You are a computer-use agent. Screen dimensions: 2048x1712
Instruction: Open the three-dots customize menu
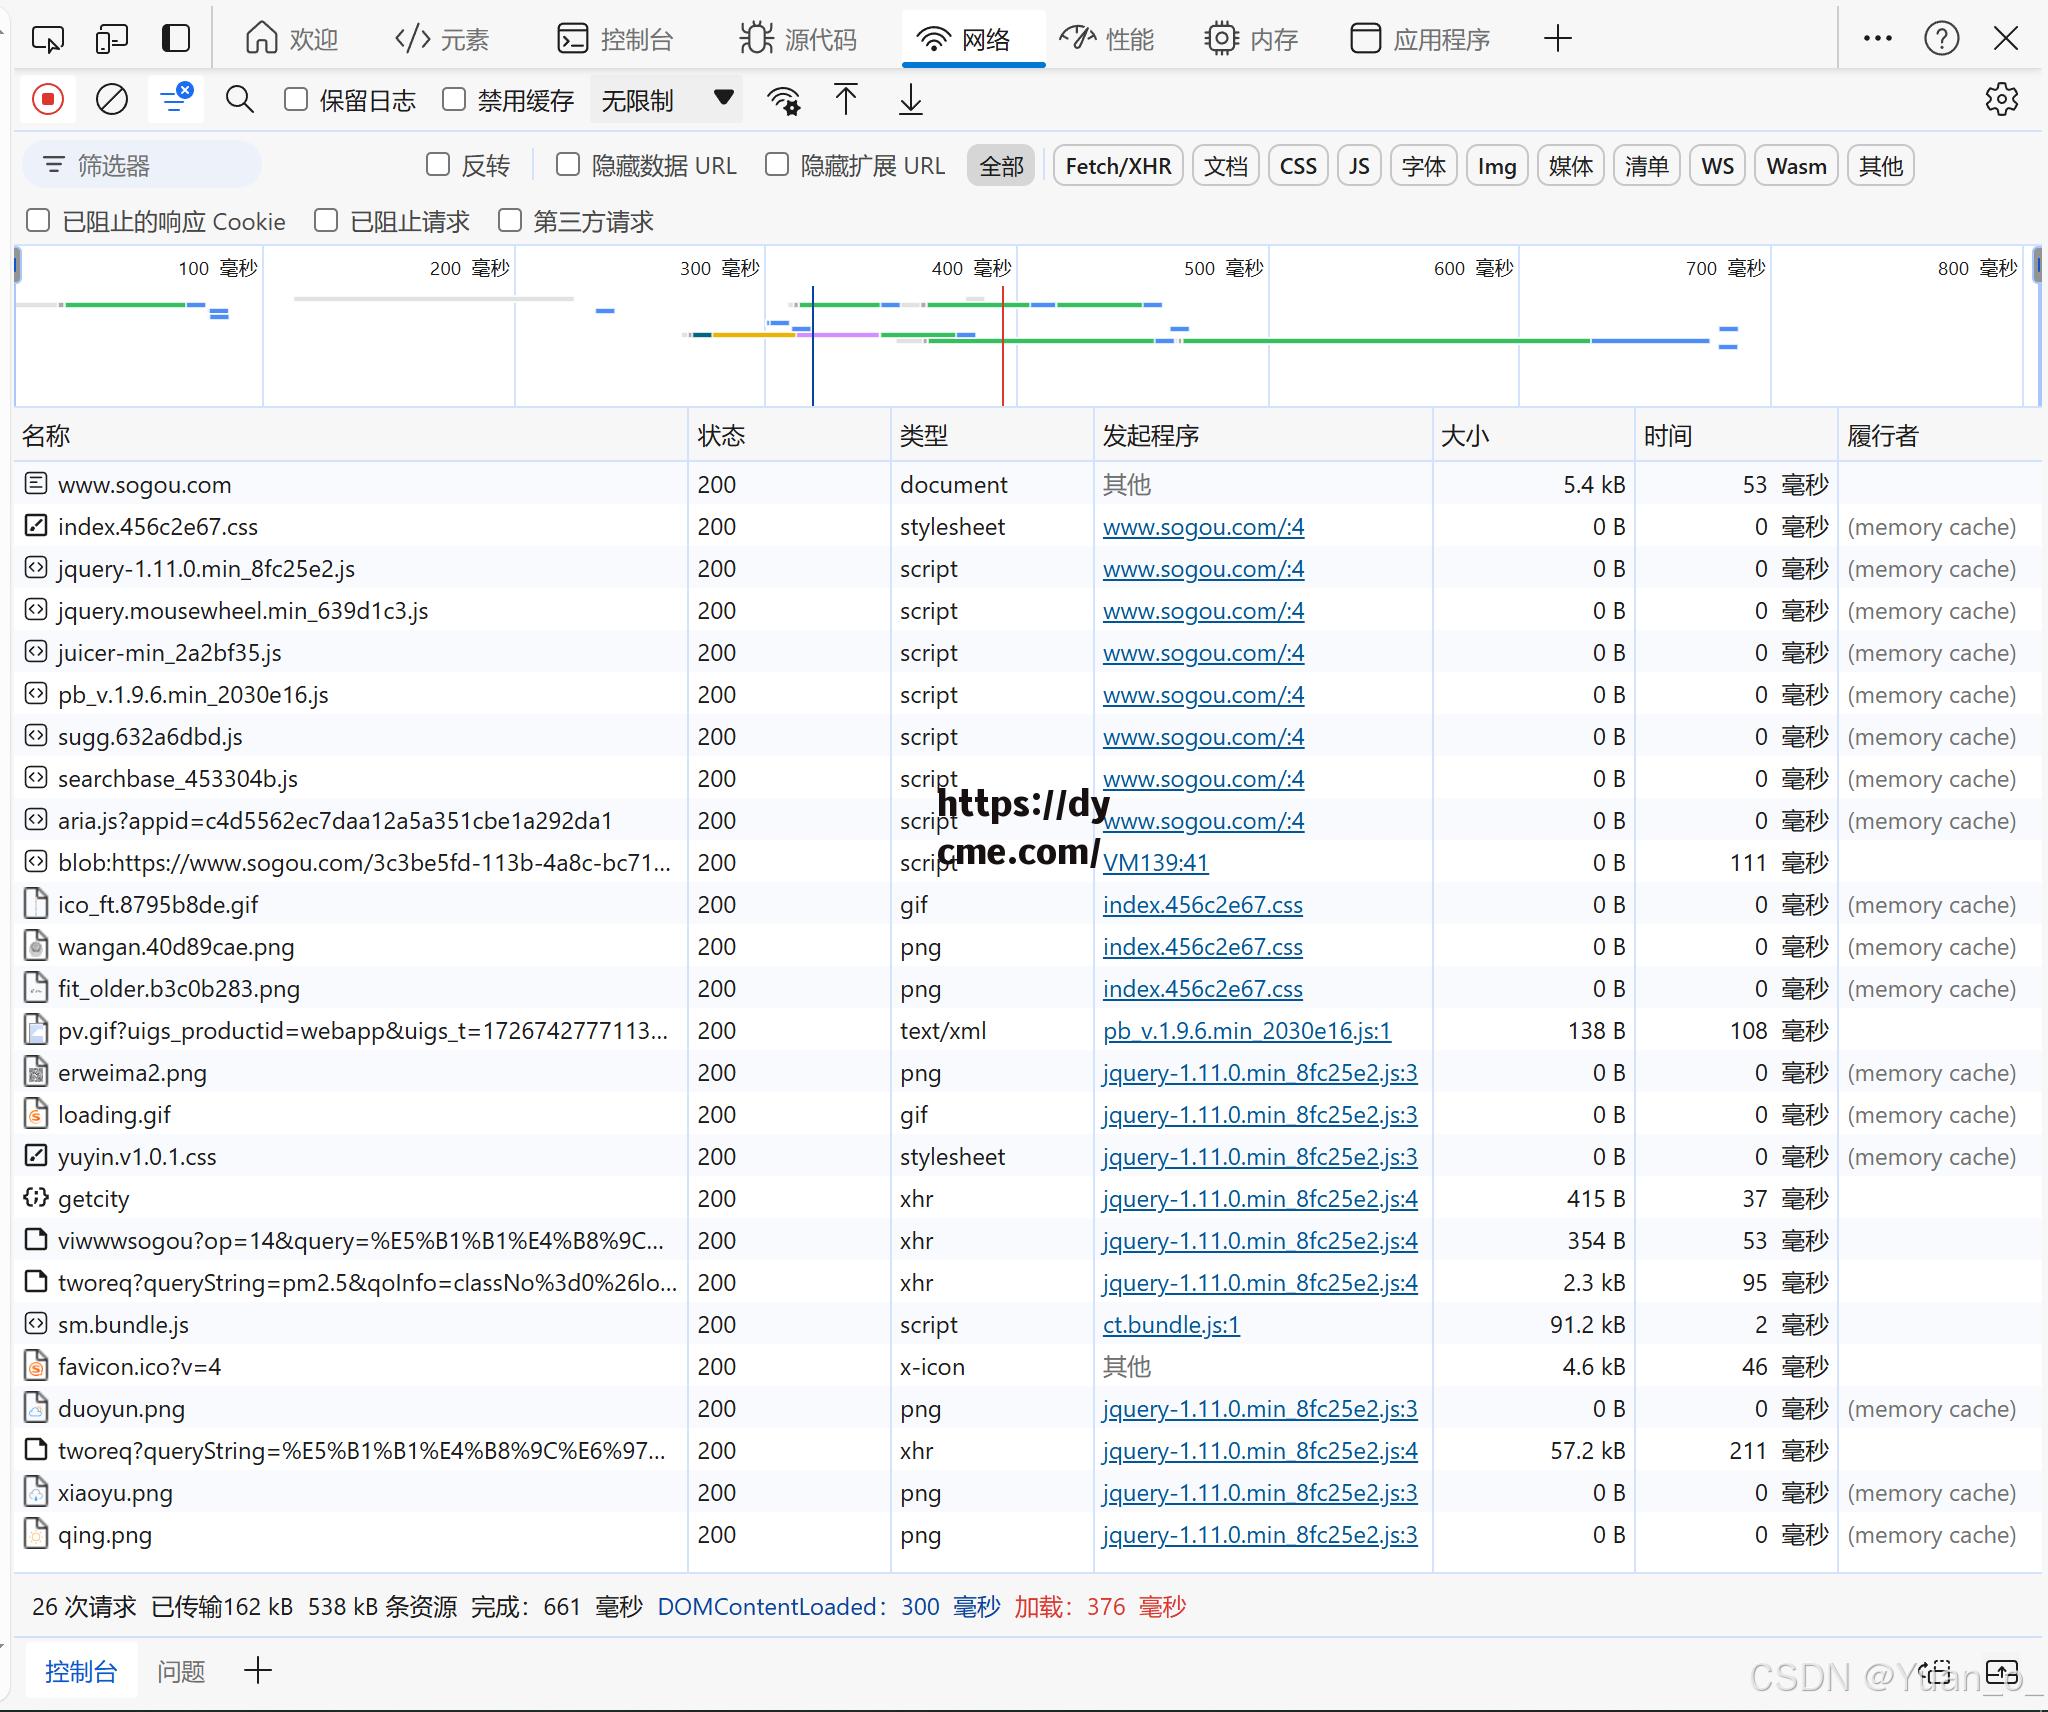click(1877, 39)
